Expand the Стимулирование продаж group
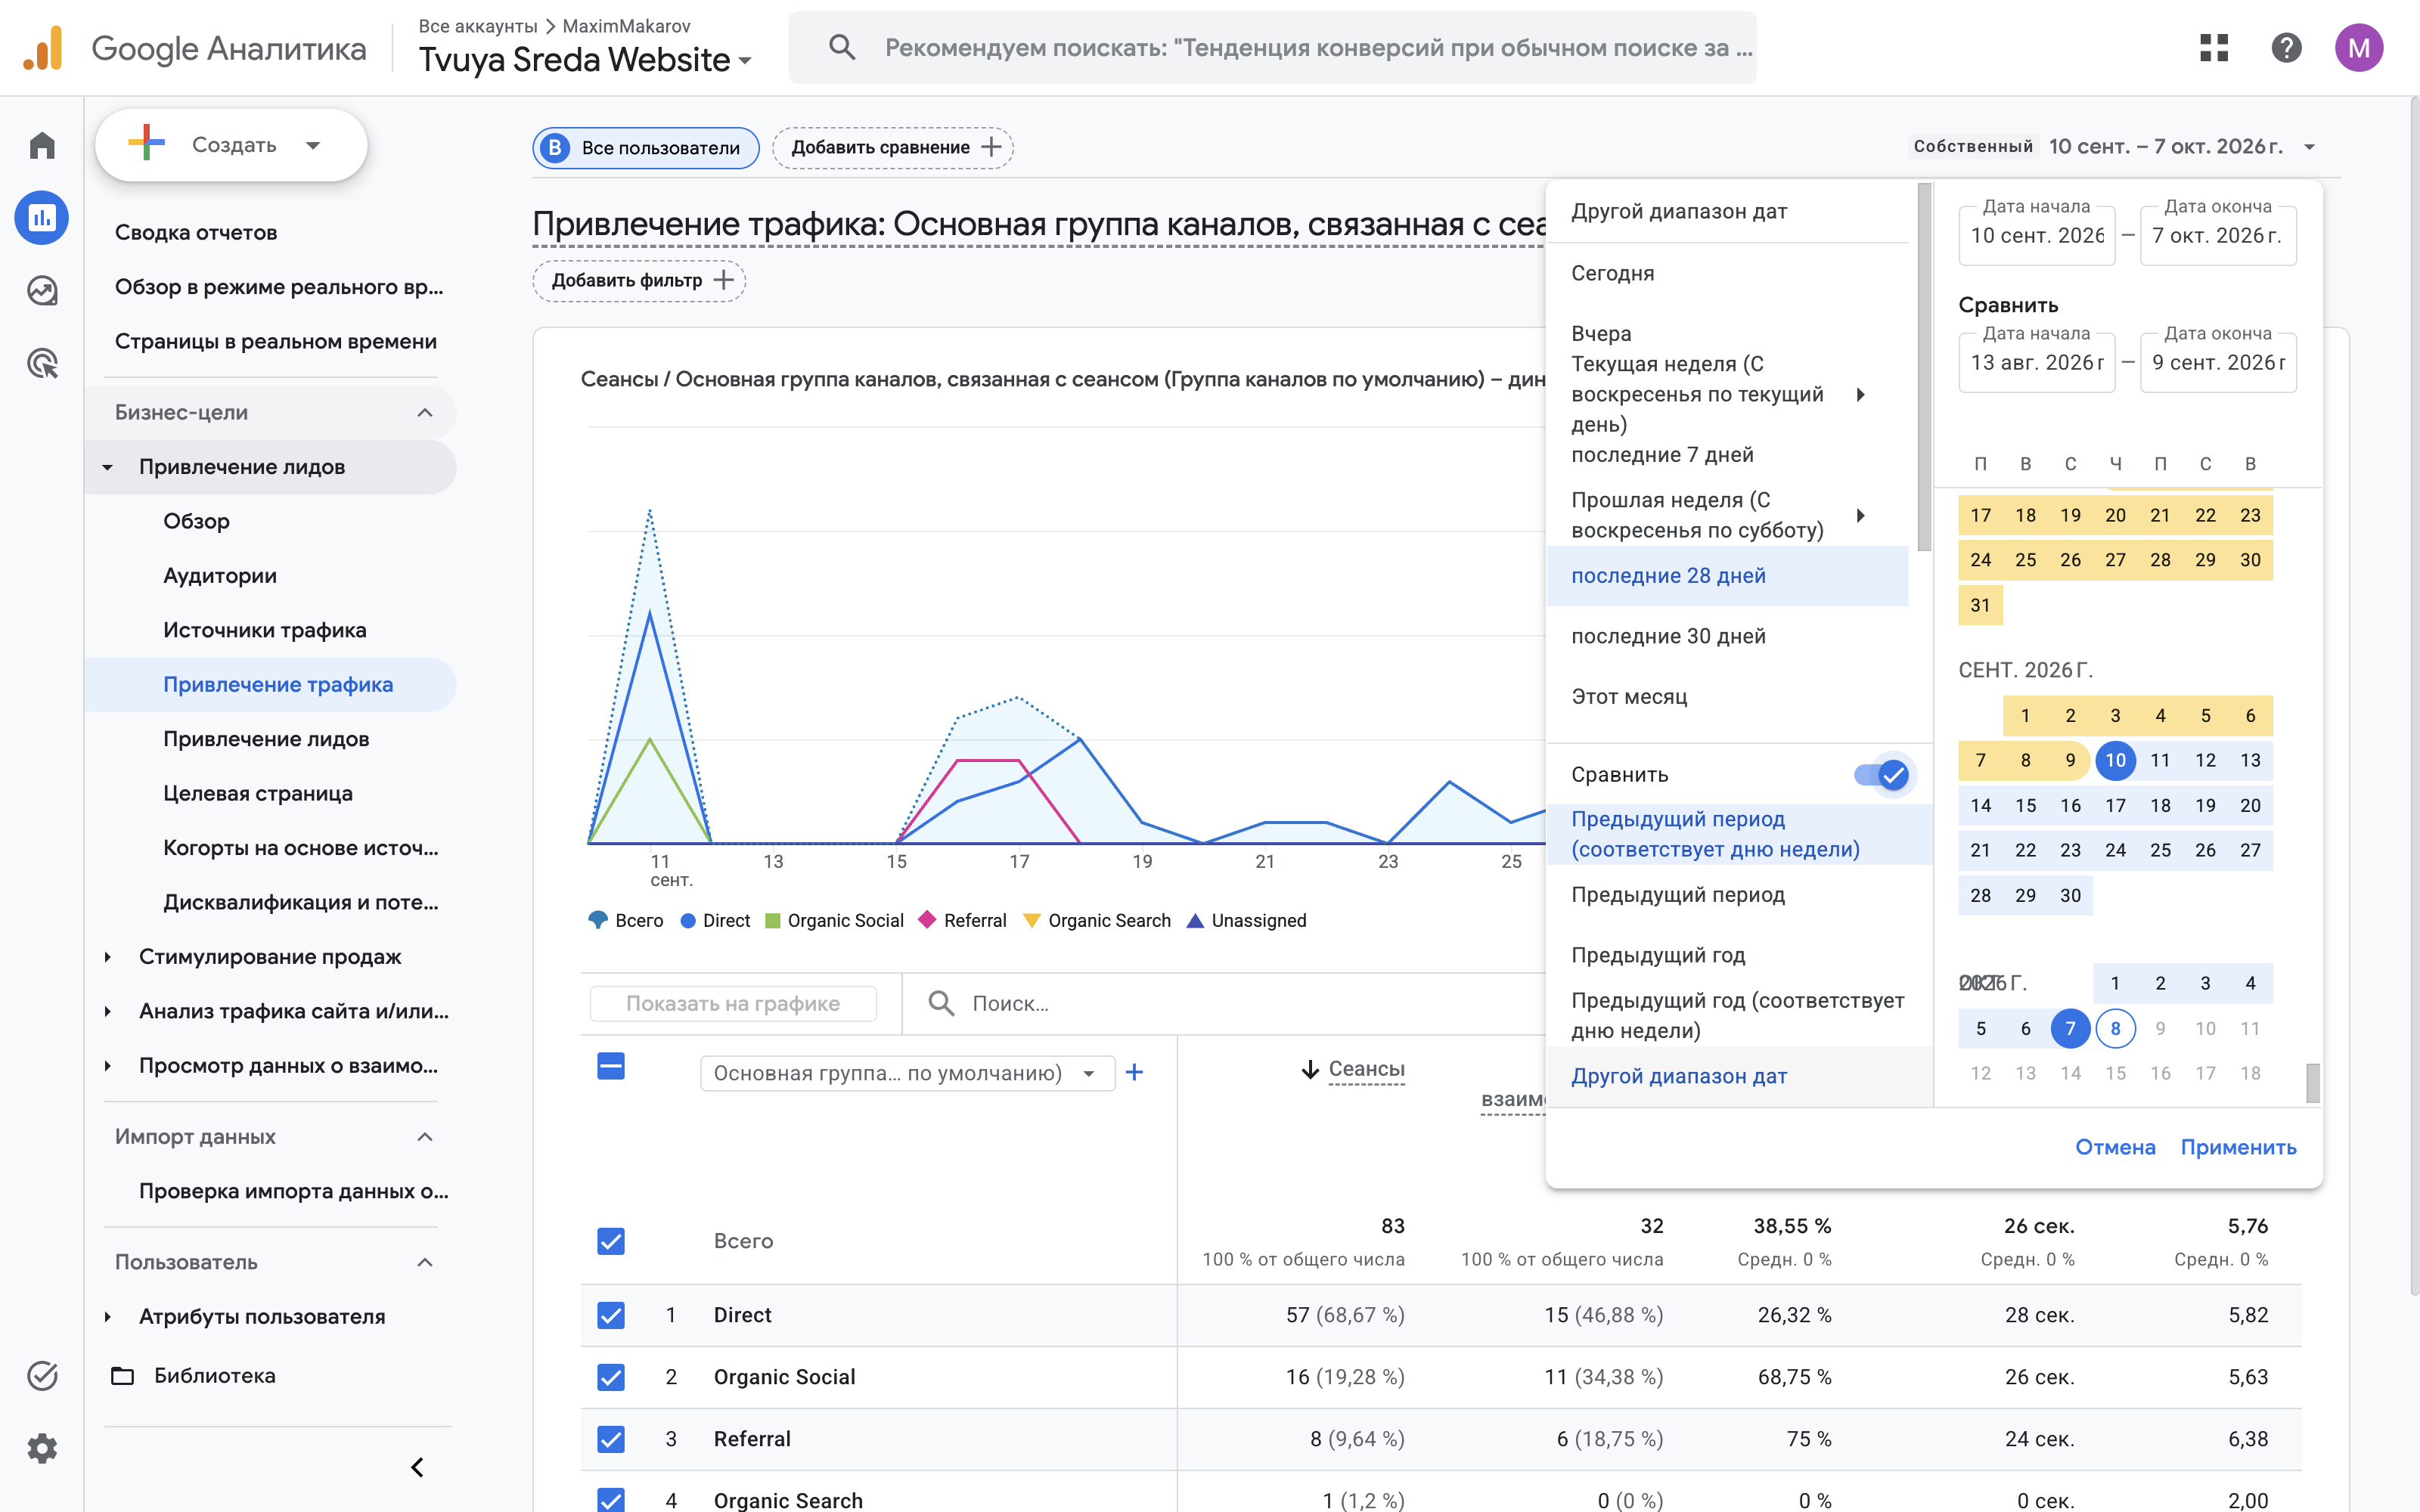This screenshot has height=1512, width=2420. (108, 957)
